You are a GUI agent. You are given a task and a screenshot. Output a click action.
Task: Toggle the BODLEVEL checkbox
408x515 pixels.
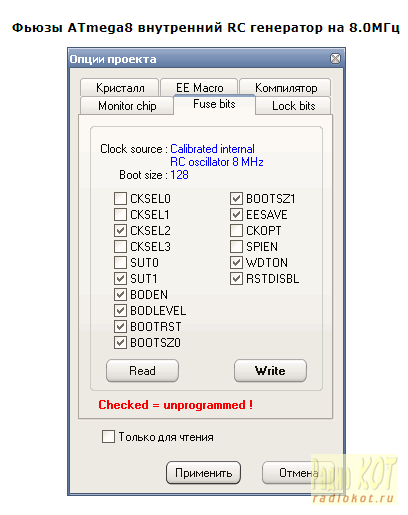tap(120, 310)
